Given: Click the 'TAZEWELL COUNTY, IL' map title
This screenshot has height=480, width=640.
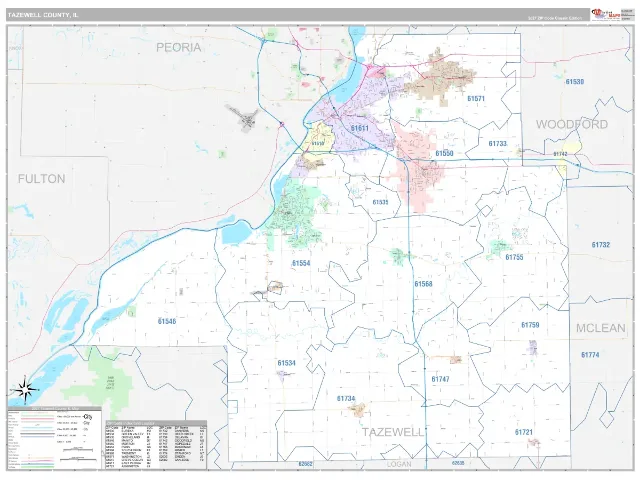Looking at the screenshot, I should point(43,15).
